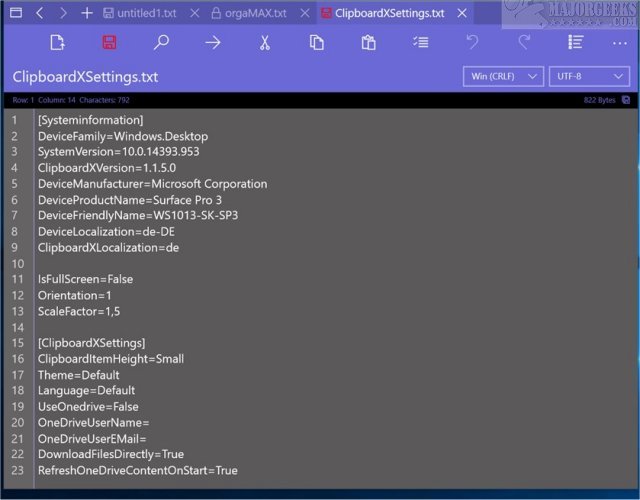Click the DeviceProductName=Surface Pro 3 line
The image size is (640, 500).
(x=130, y=200)
